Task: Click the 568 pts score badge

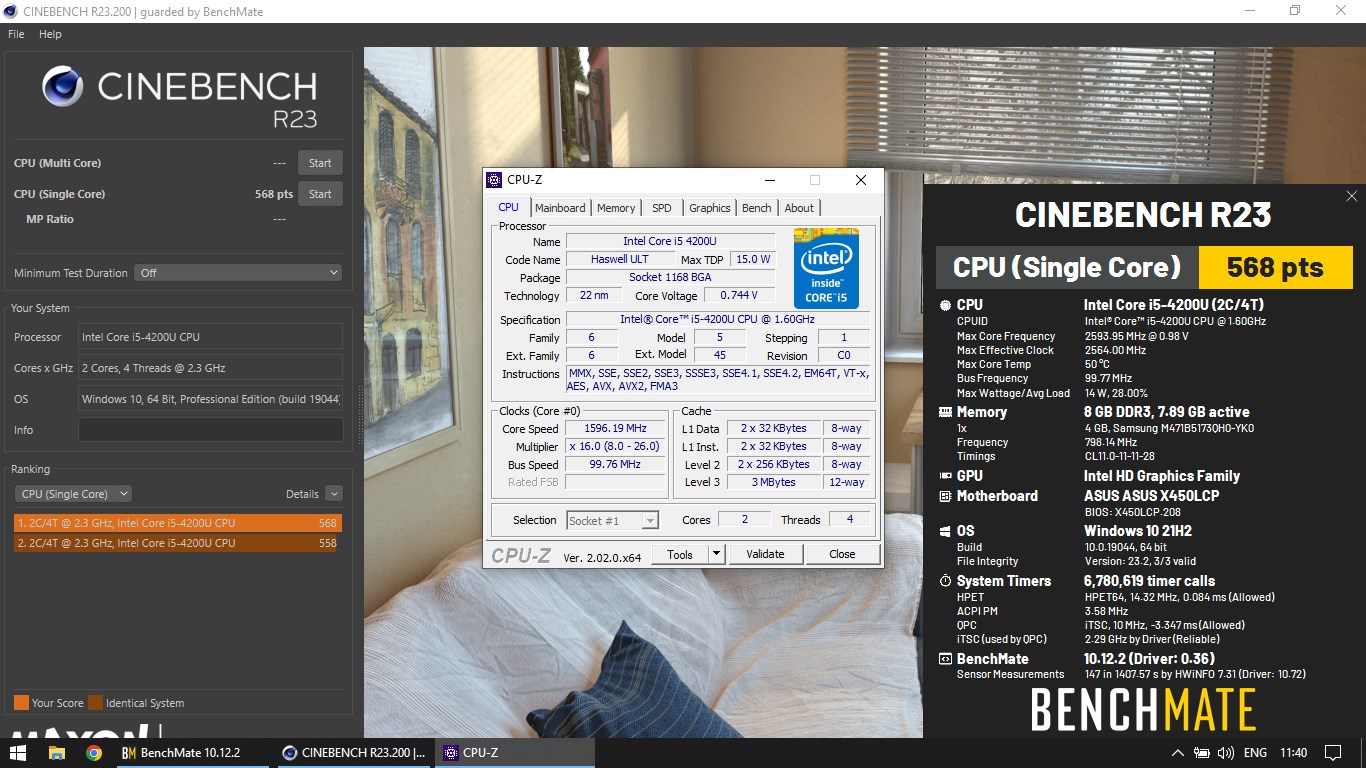Action: 1274,268
